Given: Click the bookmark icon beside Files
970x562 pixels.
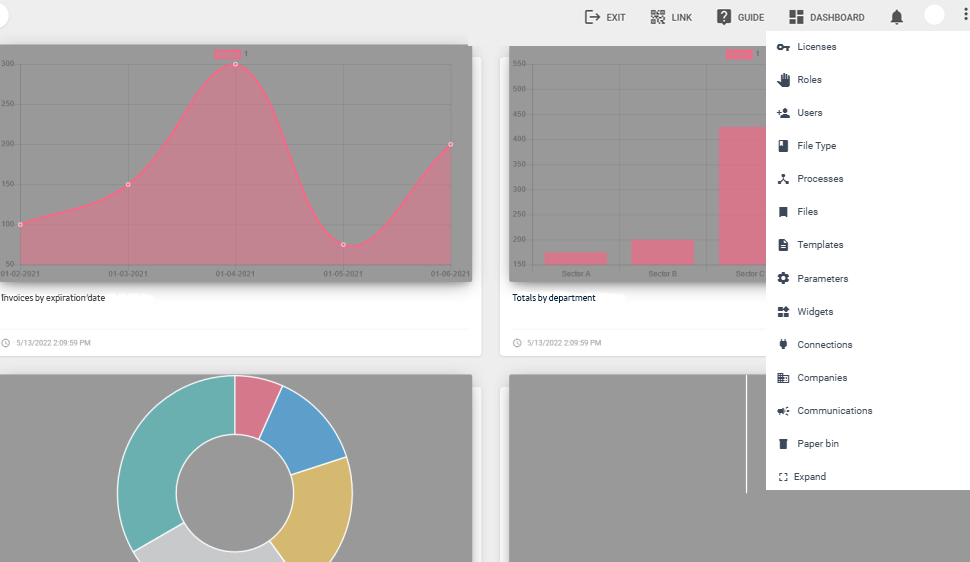Looking at the screenshot, I should pyautogui.click(x=783, y=212).
